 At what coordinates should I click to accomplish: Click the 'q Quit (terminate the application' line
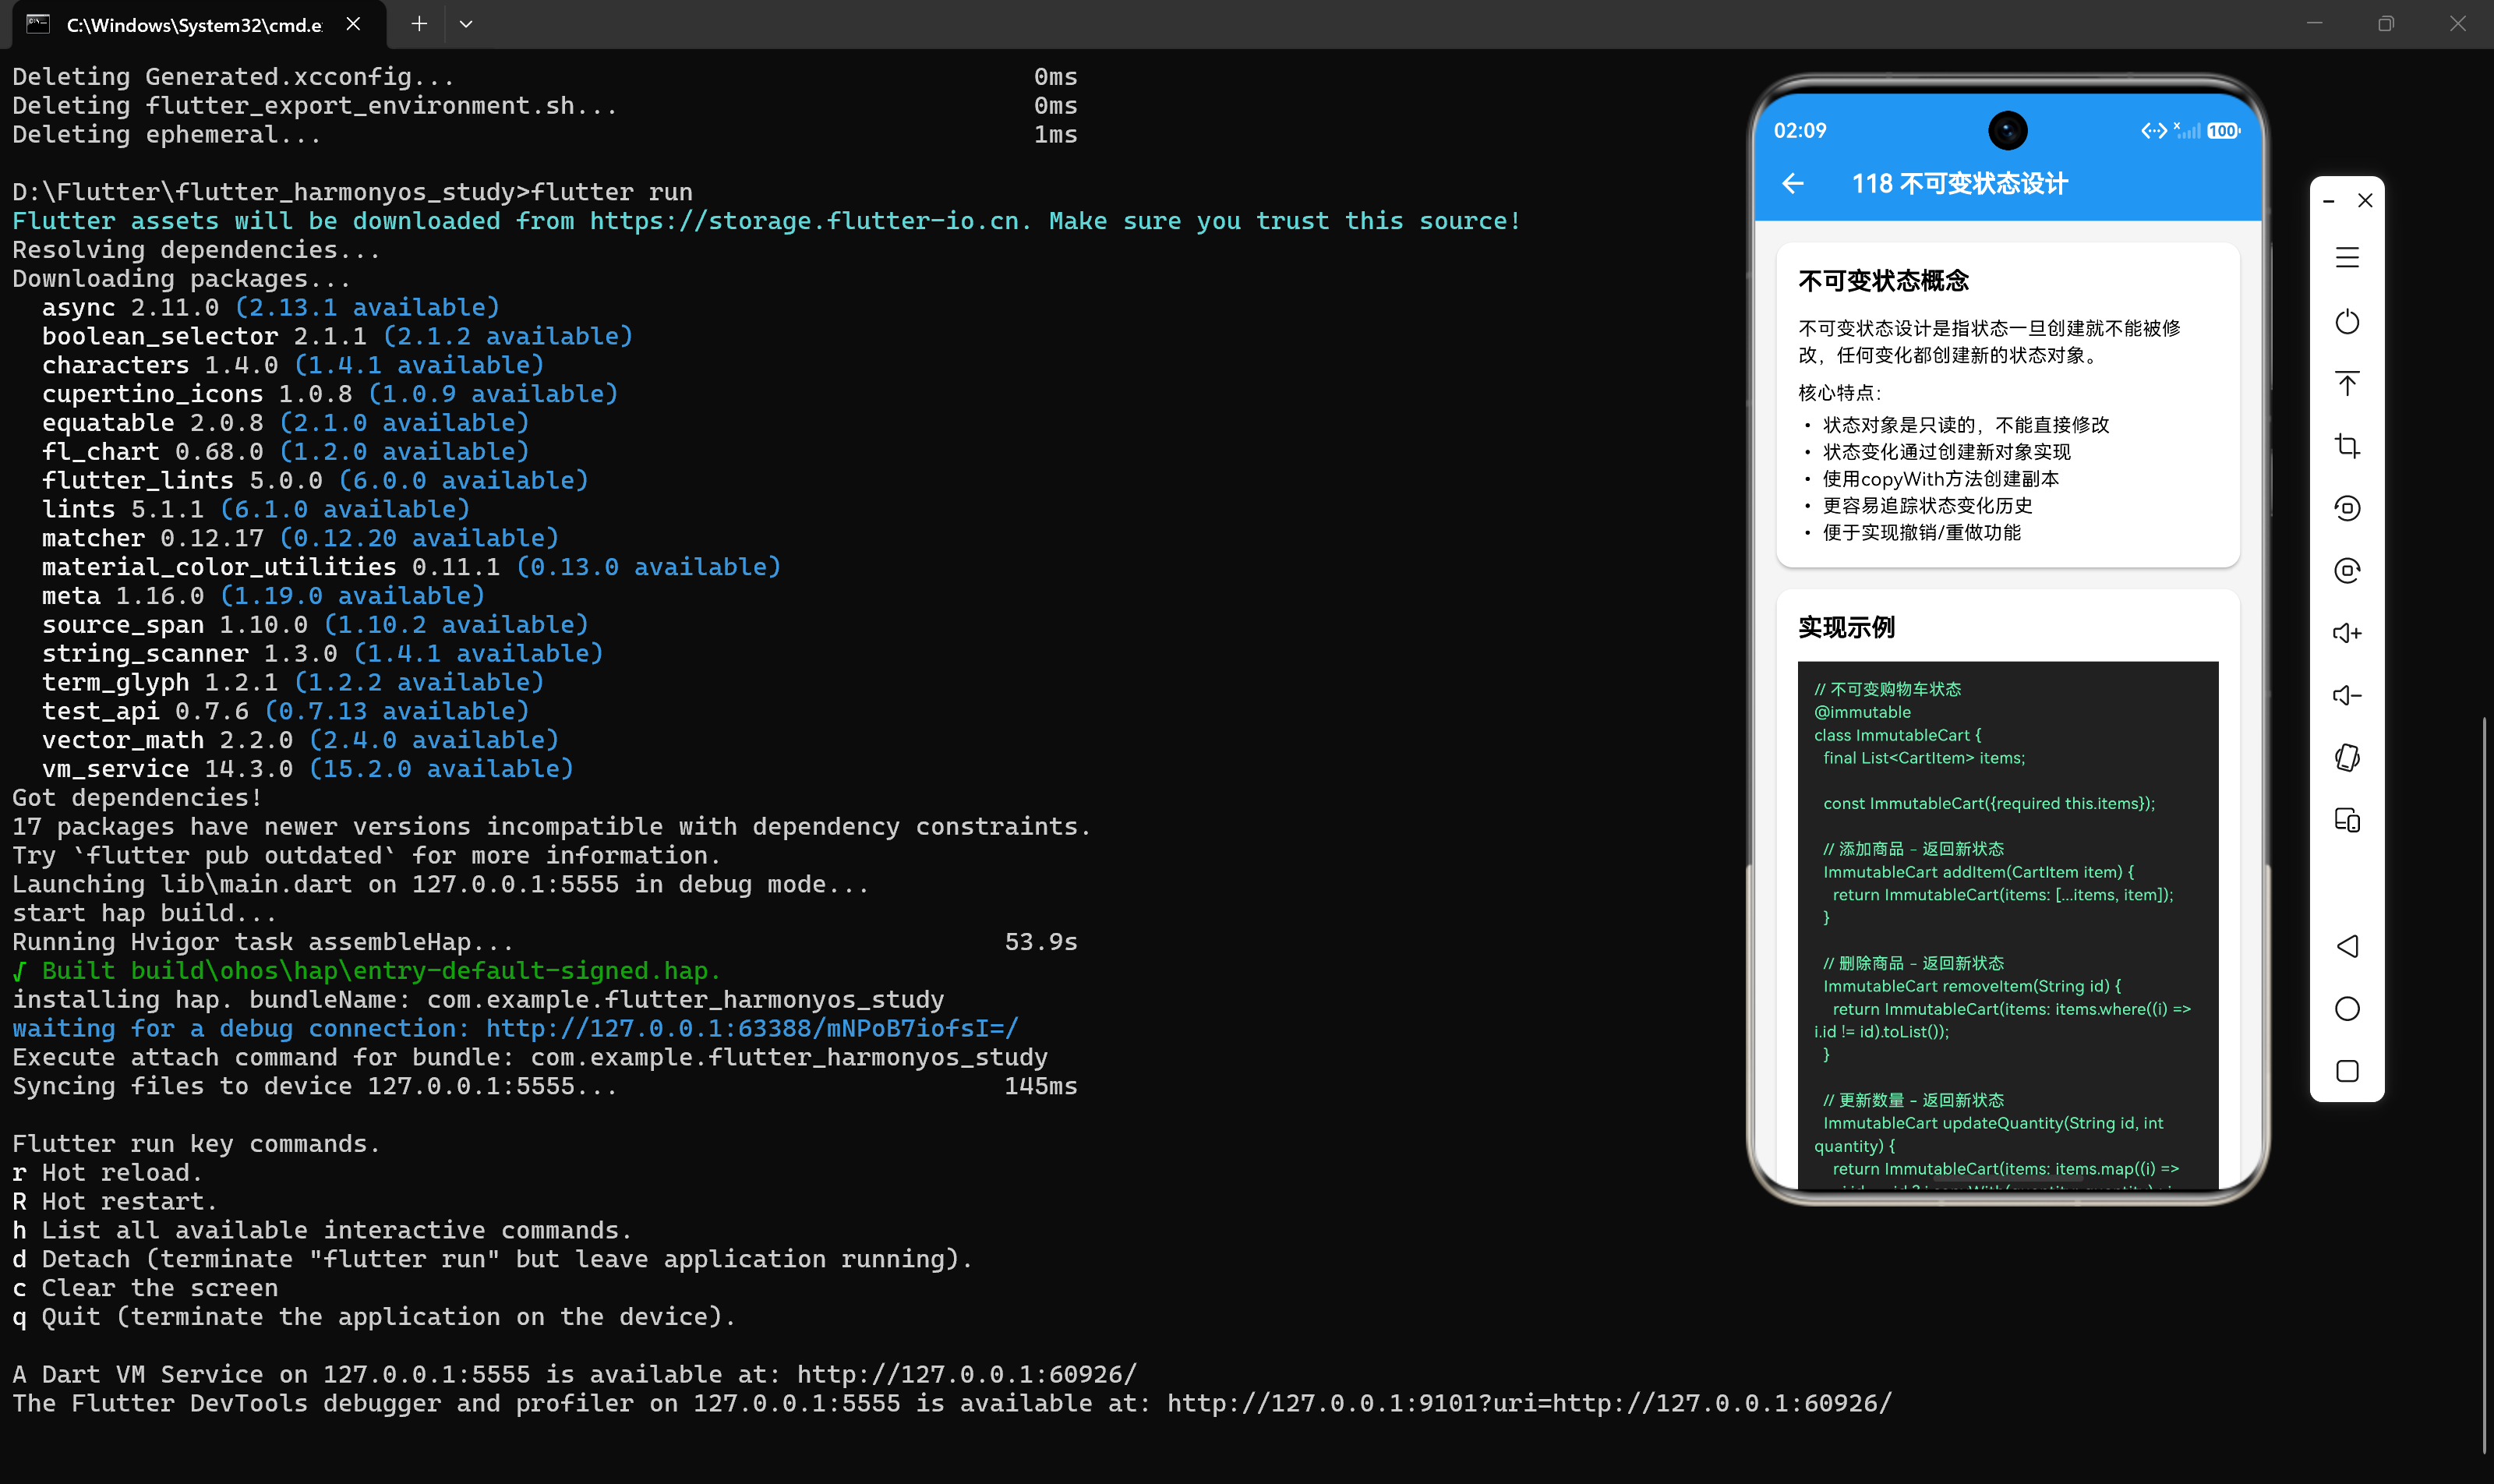tap(374, 1316)
